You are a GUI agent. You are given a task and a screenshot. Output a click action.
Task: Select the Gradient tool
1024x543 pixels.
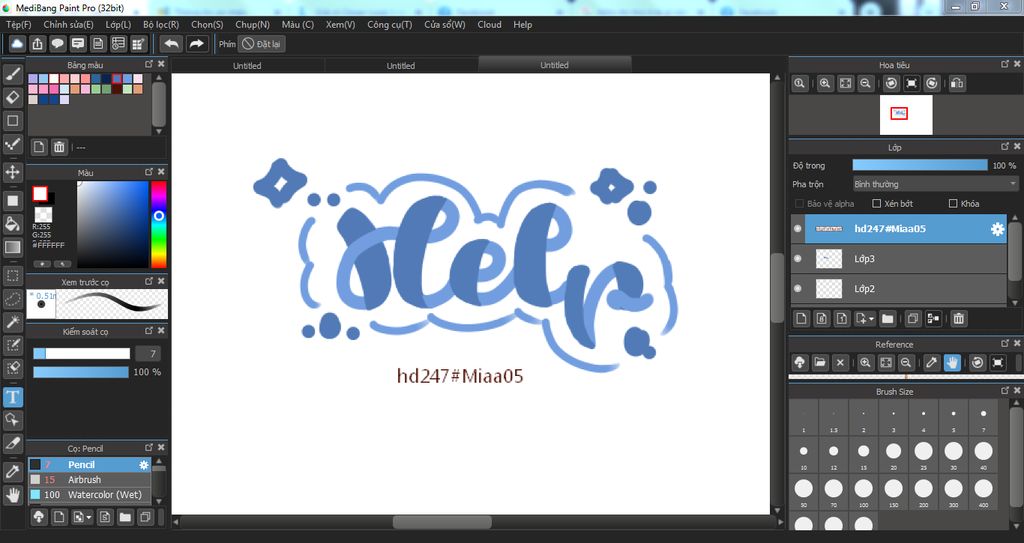pos(12,247)
